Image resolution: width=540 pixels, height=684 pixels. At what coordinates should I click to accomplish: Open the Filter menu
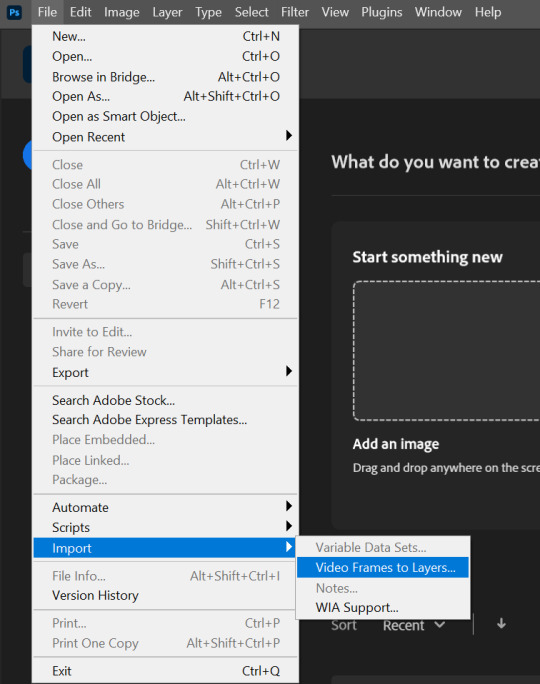pos(295,12)
